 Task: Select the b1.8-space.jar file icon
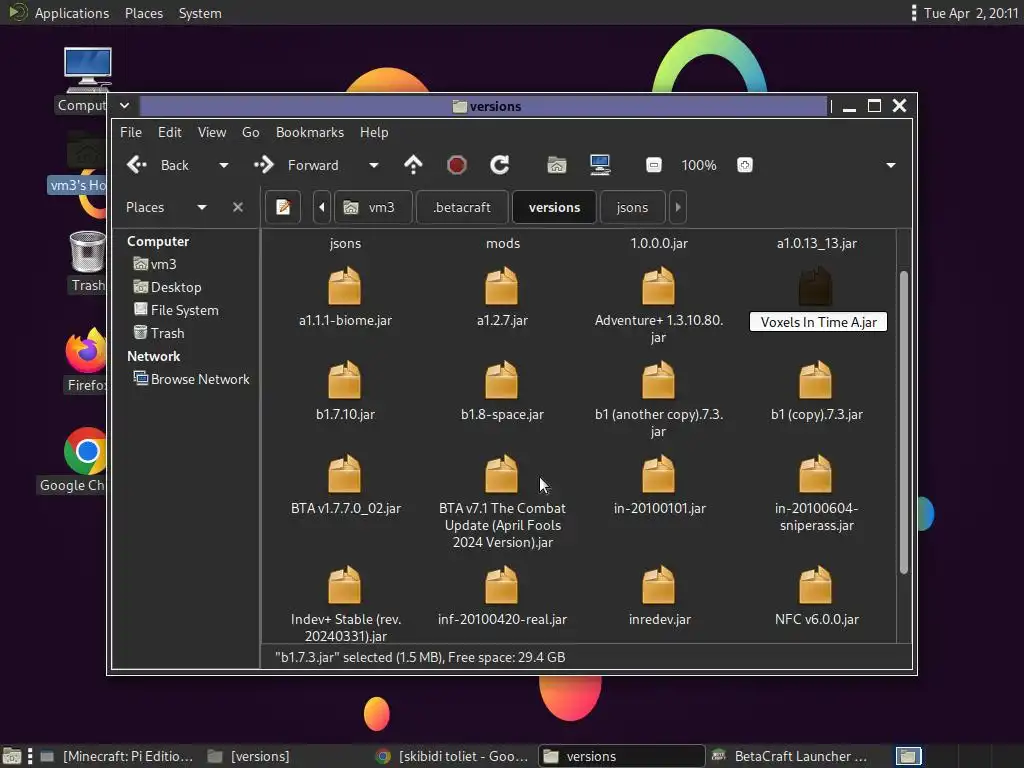(x=502, y=380)
